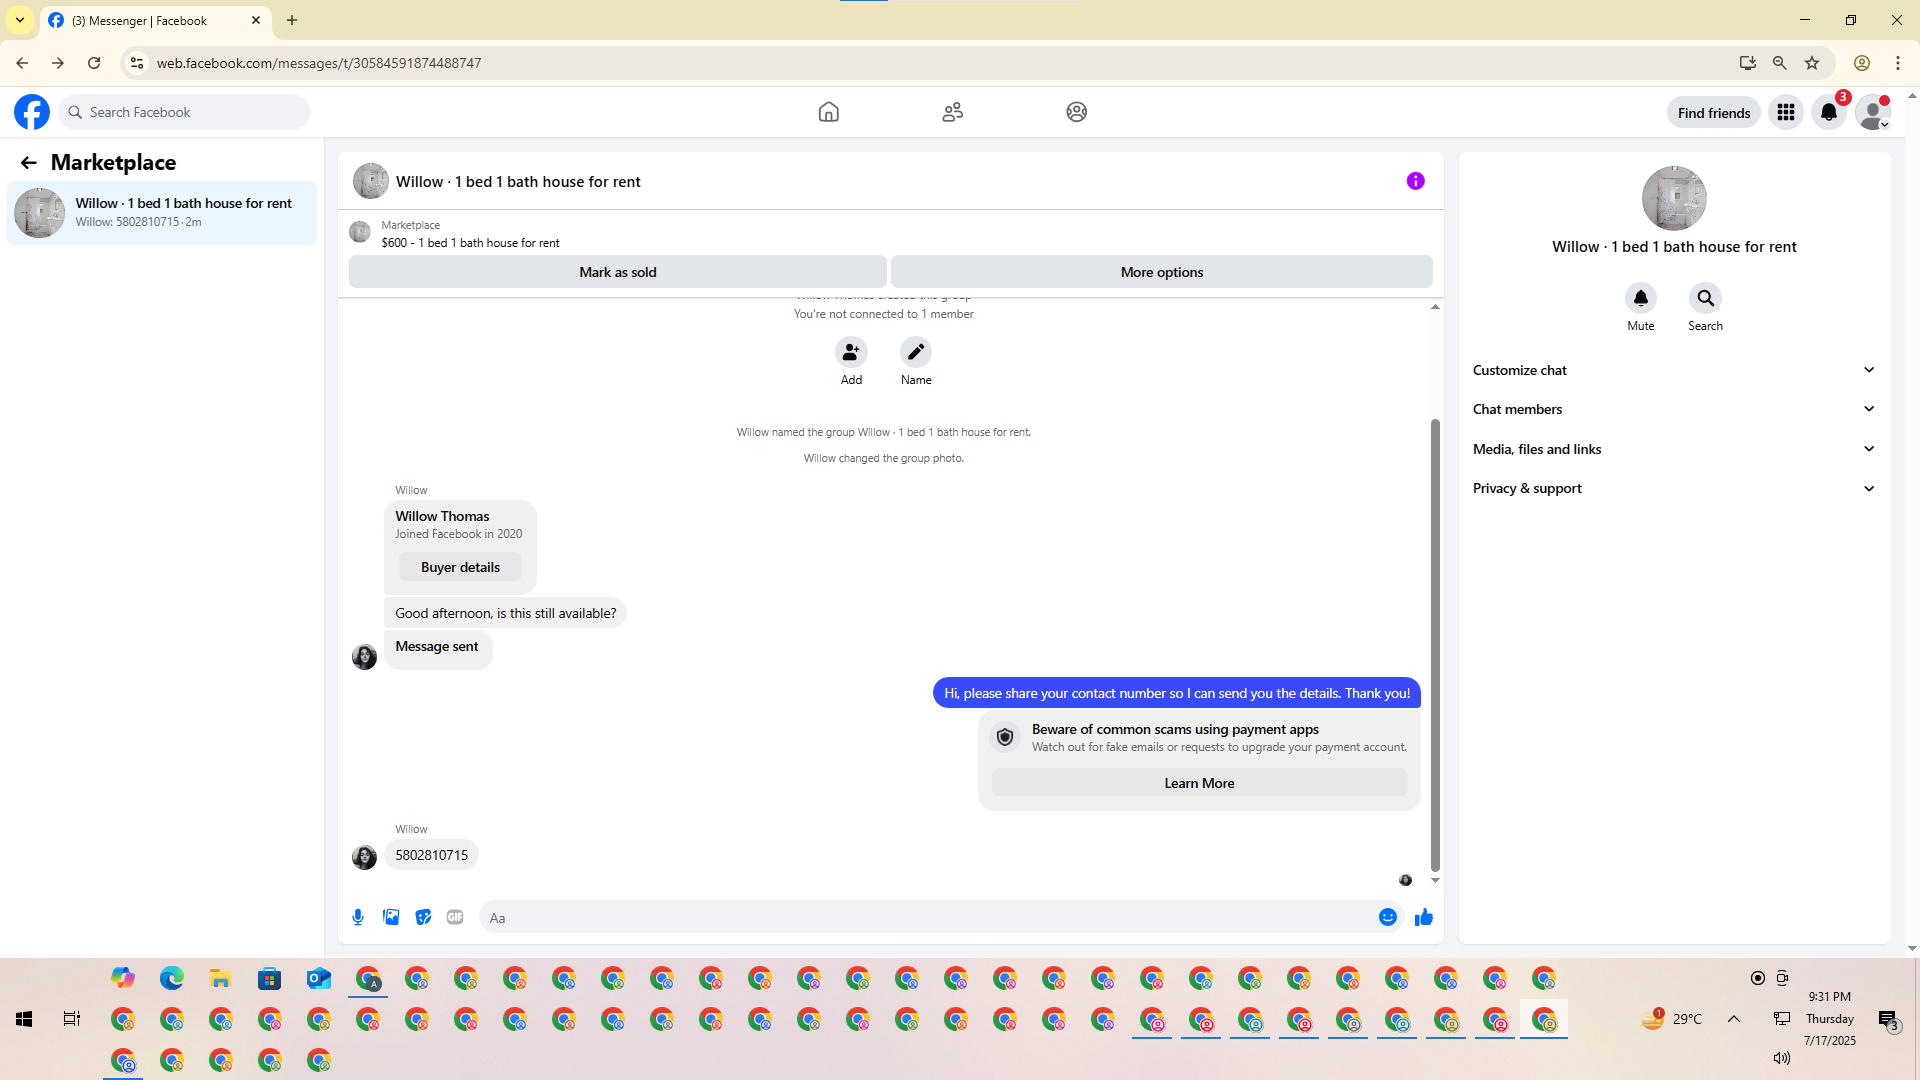Open the weather widget showing 29°C
This screenshot has width=1920, height=1080.
[x=1672, y=1019]
